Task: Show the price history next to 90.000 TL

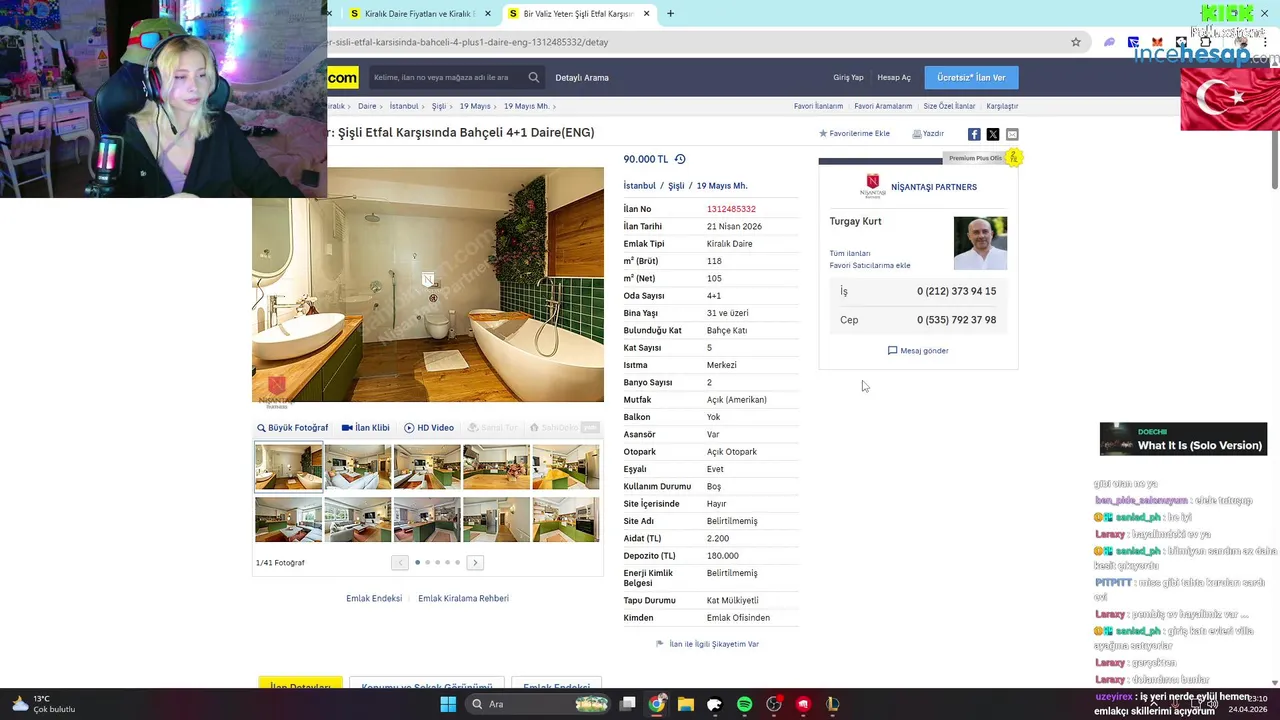Action: pyautogui.click(x=680, y=159)
